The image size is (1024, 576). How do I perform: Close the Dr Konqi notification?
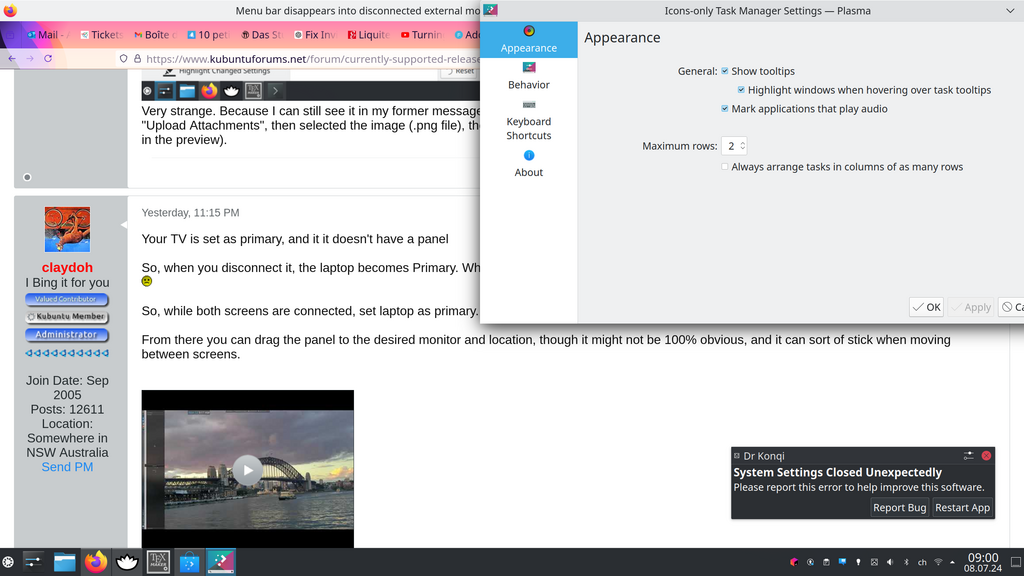(x=986, y=456)
